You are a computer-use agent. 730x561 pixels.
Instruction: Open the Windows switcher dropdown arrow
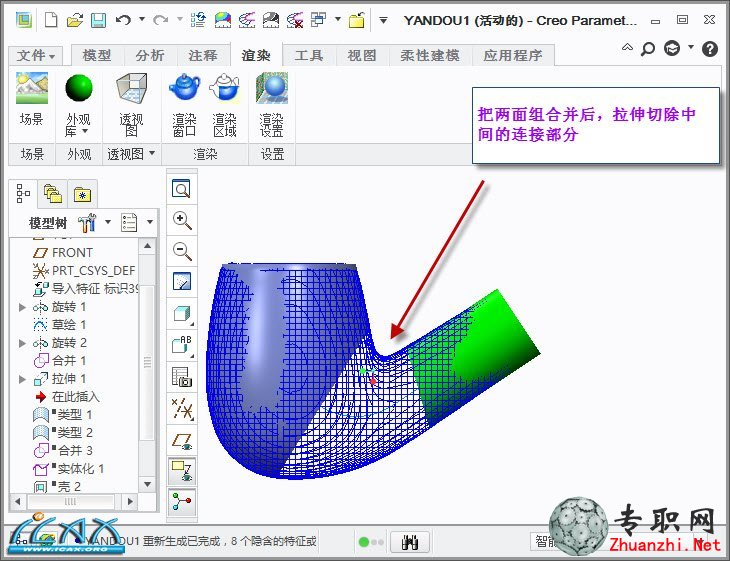[338, 19]
